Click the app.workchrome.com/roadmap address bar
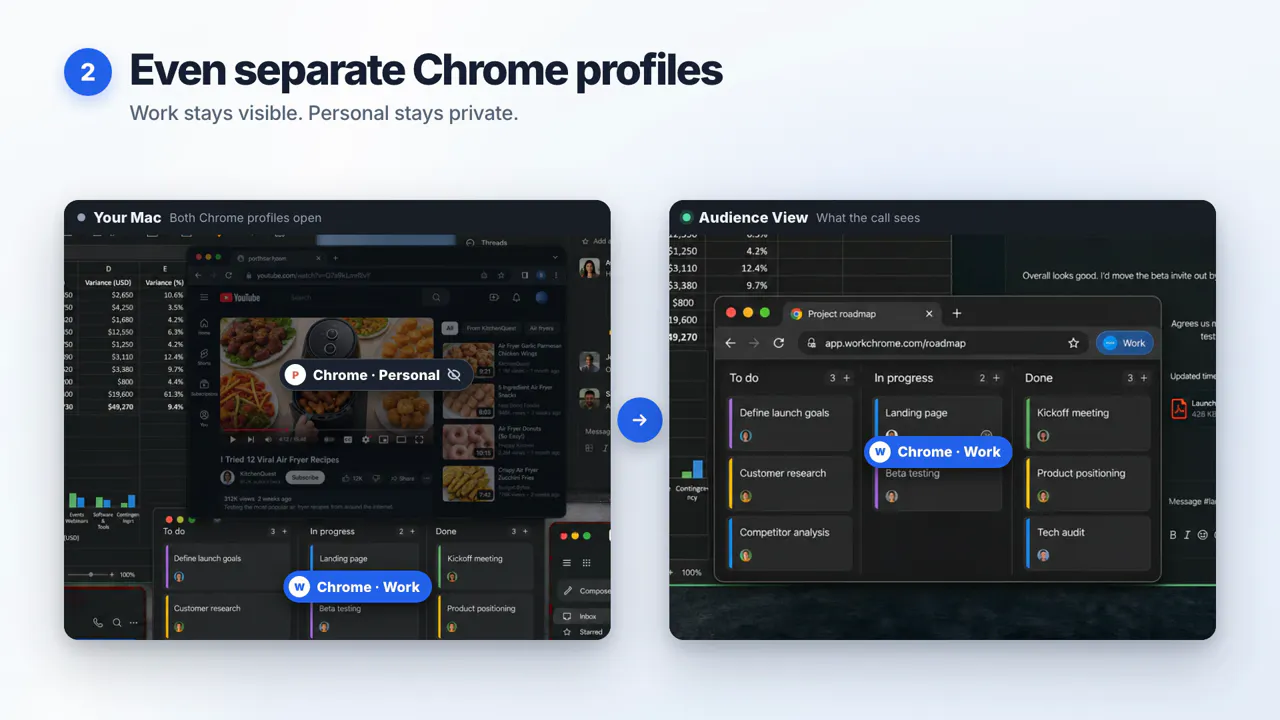The height and width of the screenshot is (720, 1280). [x=943, y=343]
